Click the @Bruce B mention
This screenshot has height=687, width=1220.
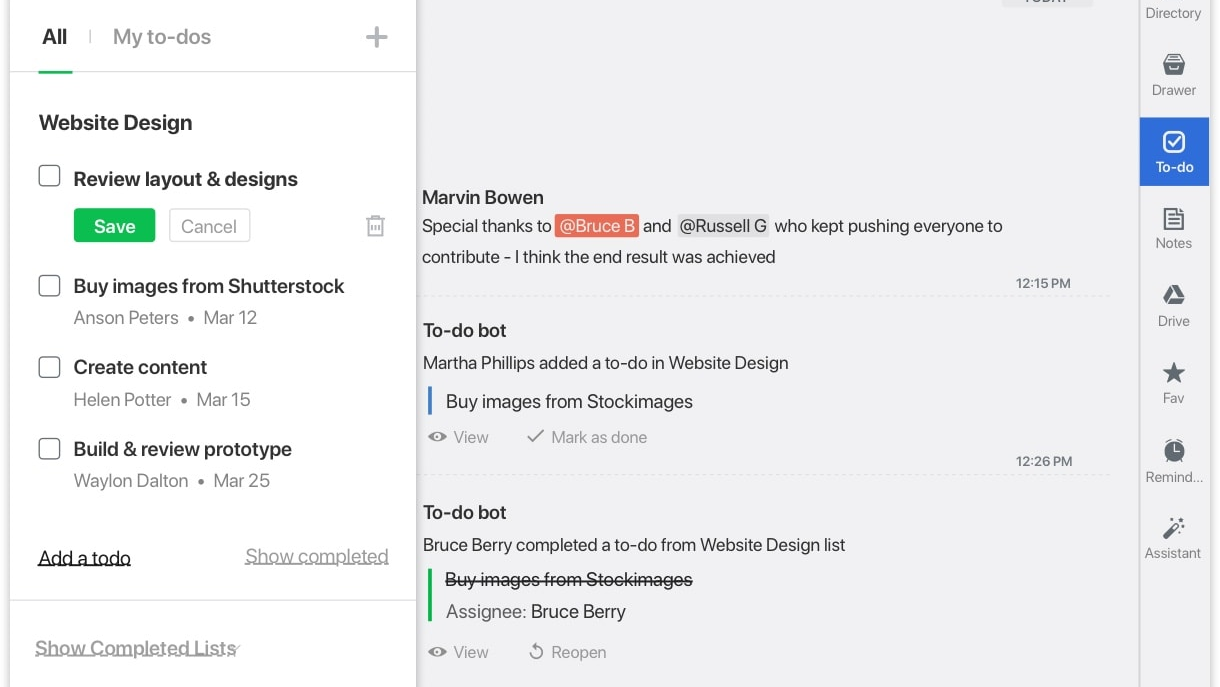coord(596,226)
